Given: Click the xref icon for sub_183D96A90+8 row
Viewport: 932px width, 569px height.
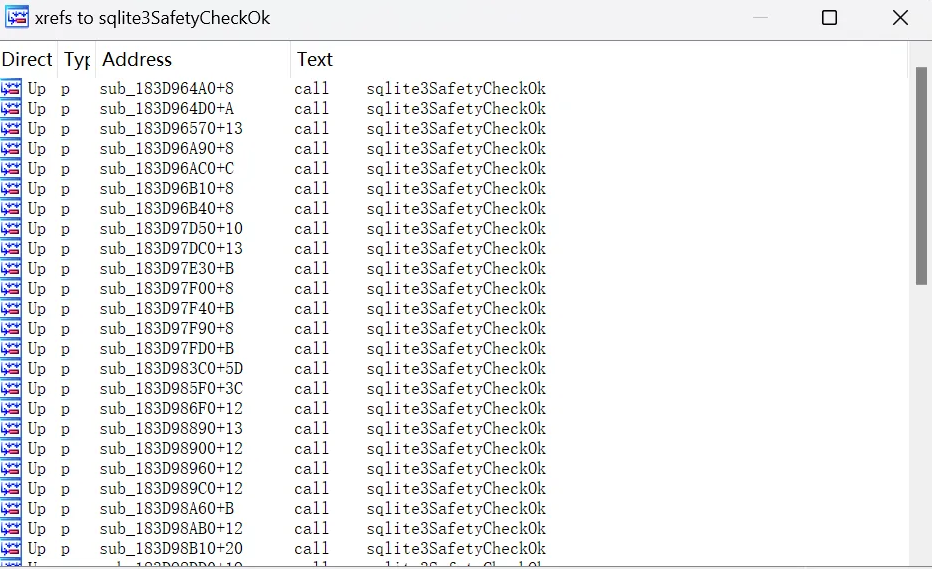Looking at the screenshot, I should (11, 149).
